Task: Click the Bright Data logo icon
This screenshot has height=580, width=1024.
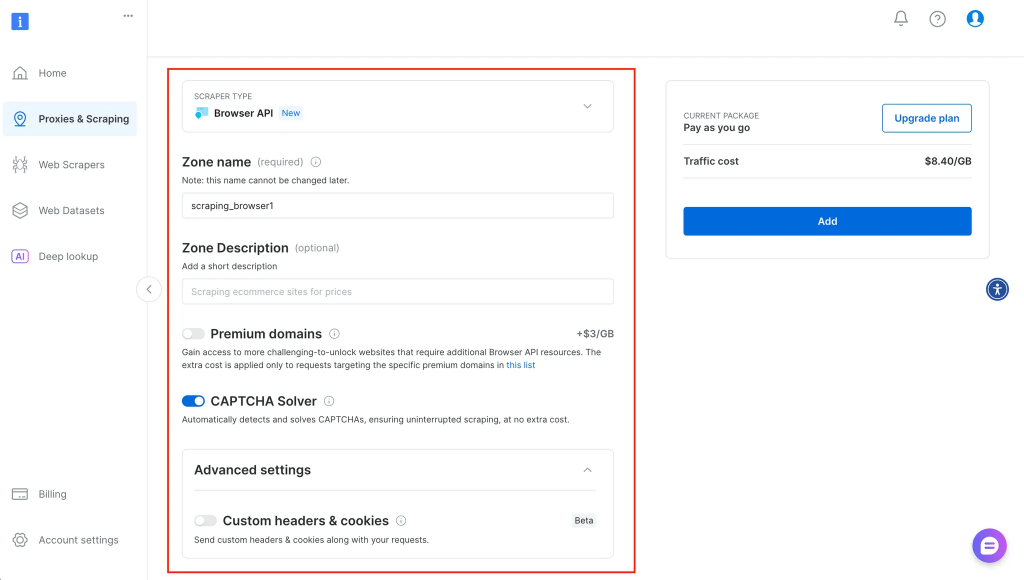Action: point(20,21)
